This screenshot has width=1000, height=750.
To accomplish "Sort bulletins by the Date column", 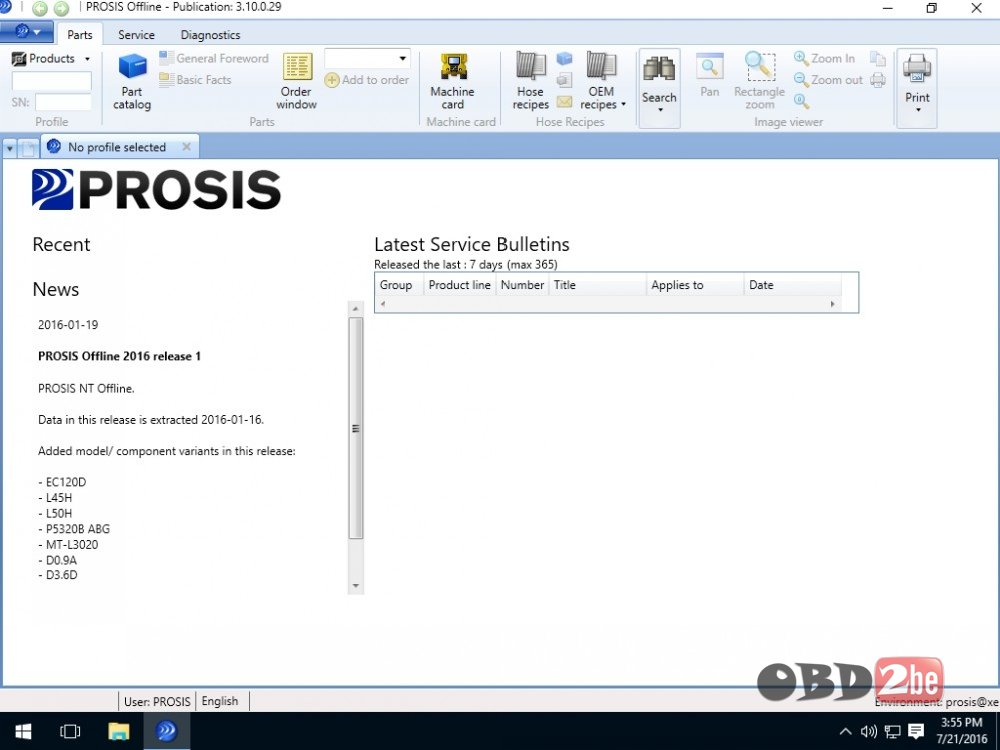I will click(793, 285).
